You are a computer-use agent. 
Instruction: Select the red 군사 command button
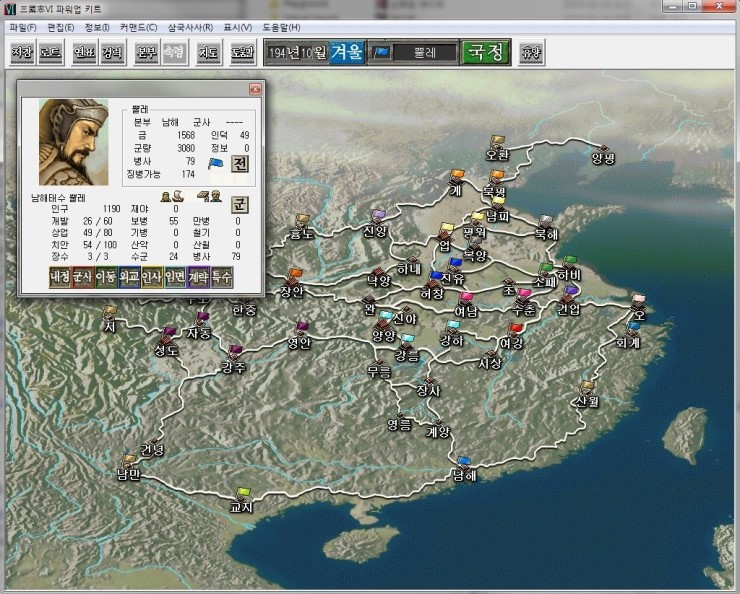(83, 277)
